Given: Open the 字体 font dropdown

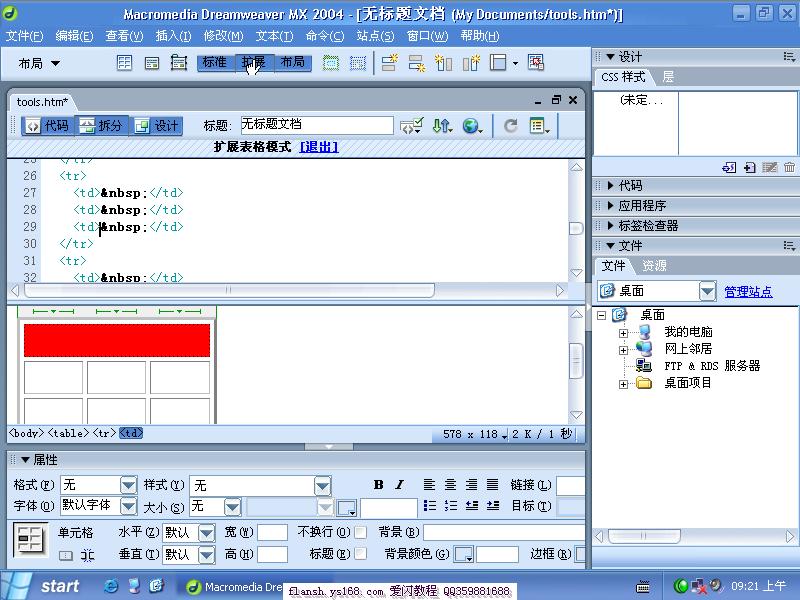Looking at the screenshot, I should tap(129, 506).
